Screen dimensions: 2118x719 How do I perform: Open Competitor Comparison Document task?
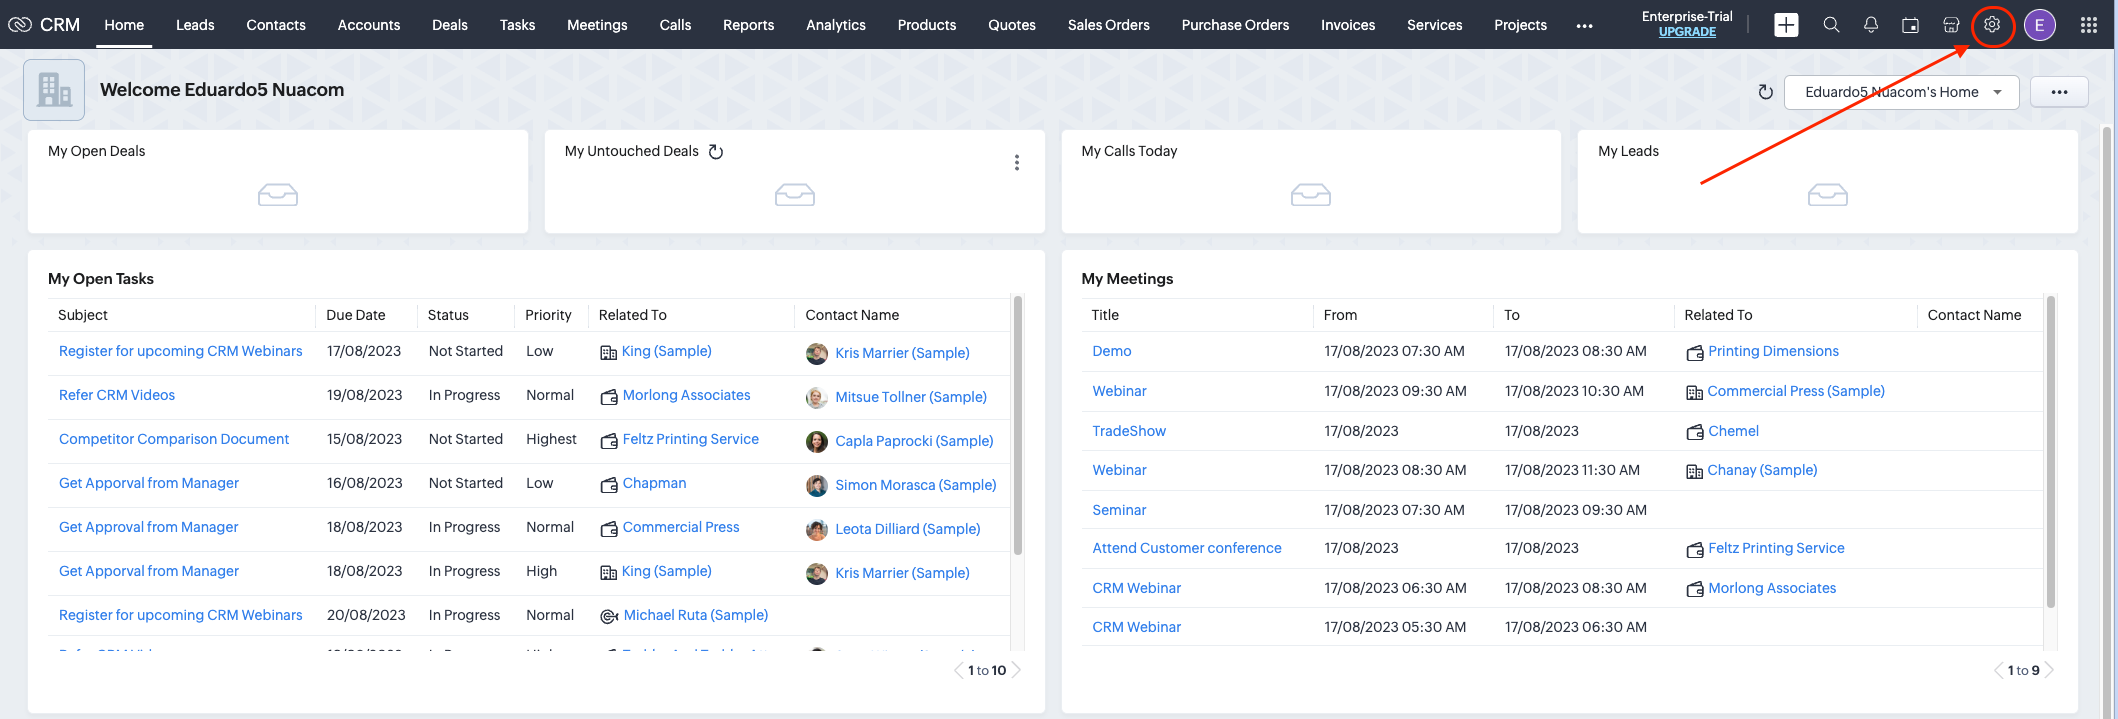174,439
